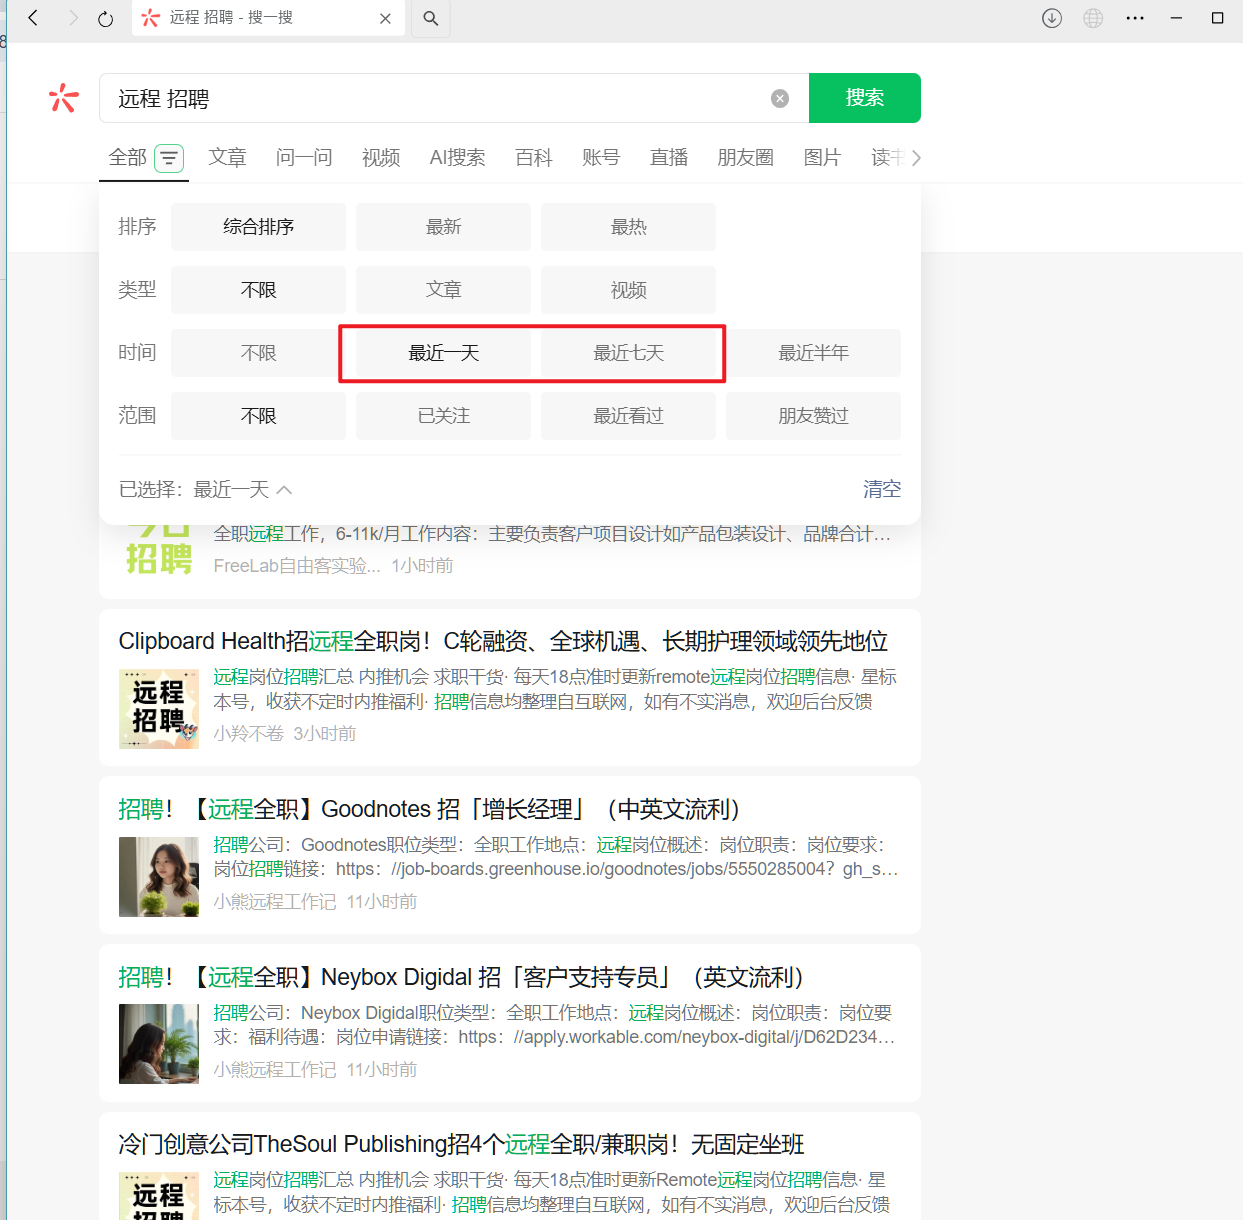Screen dimensions: 1243x1220
Task: Go back using the browser back arrow
Action: (x=33, y=18)
